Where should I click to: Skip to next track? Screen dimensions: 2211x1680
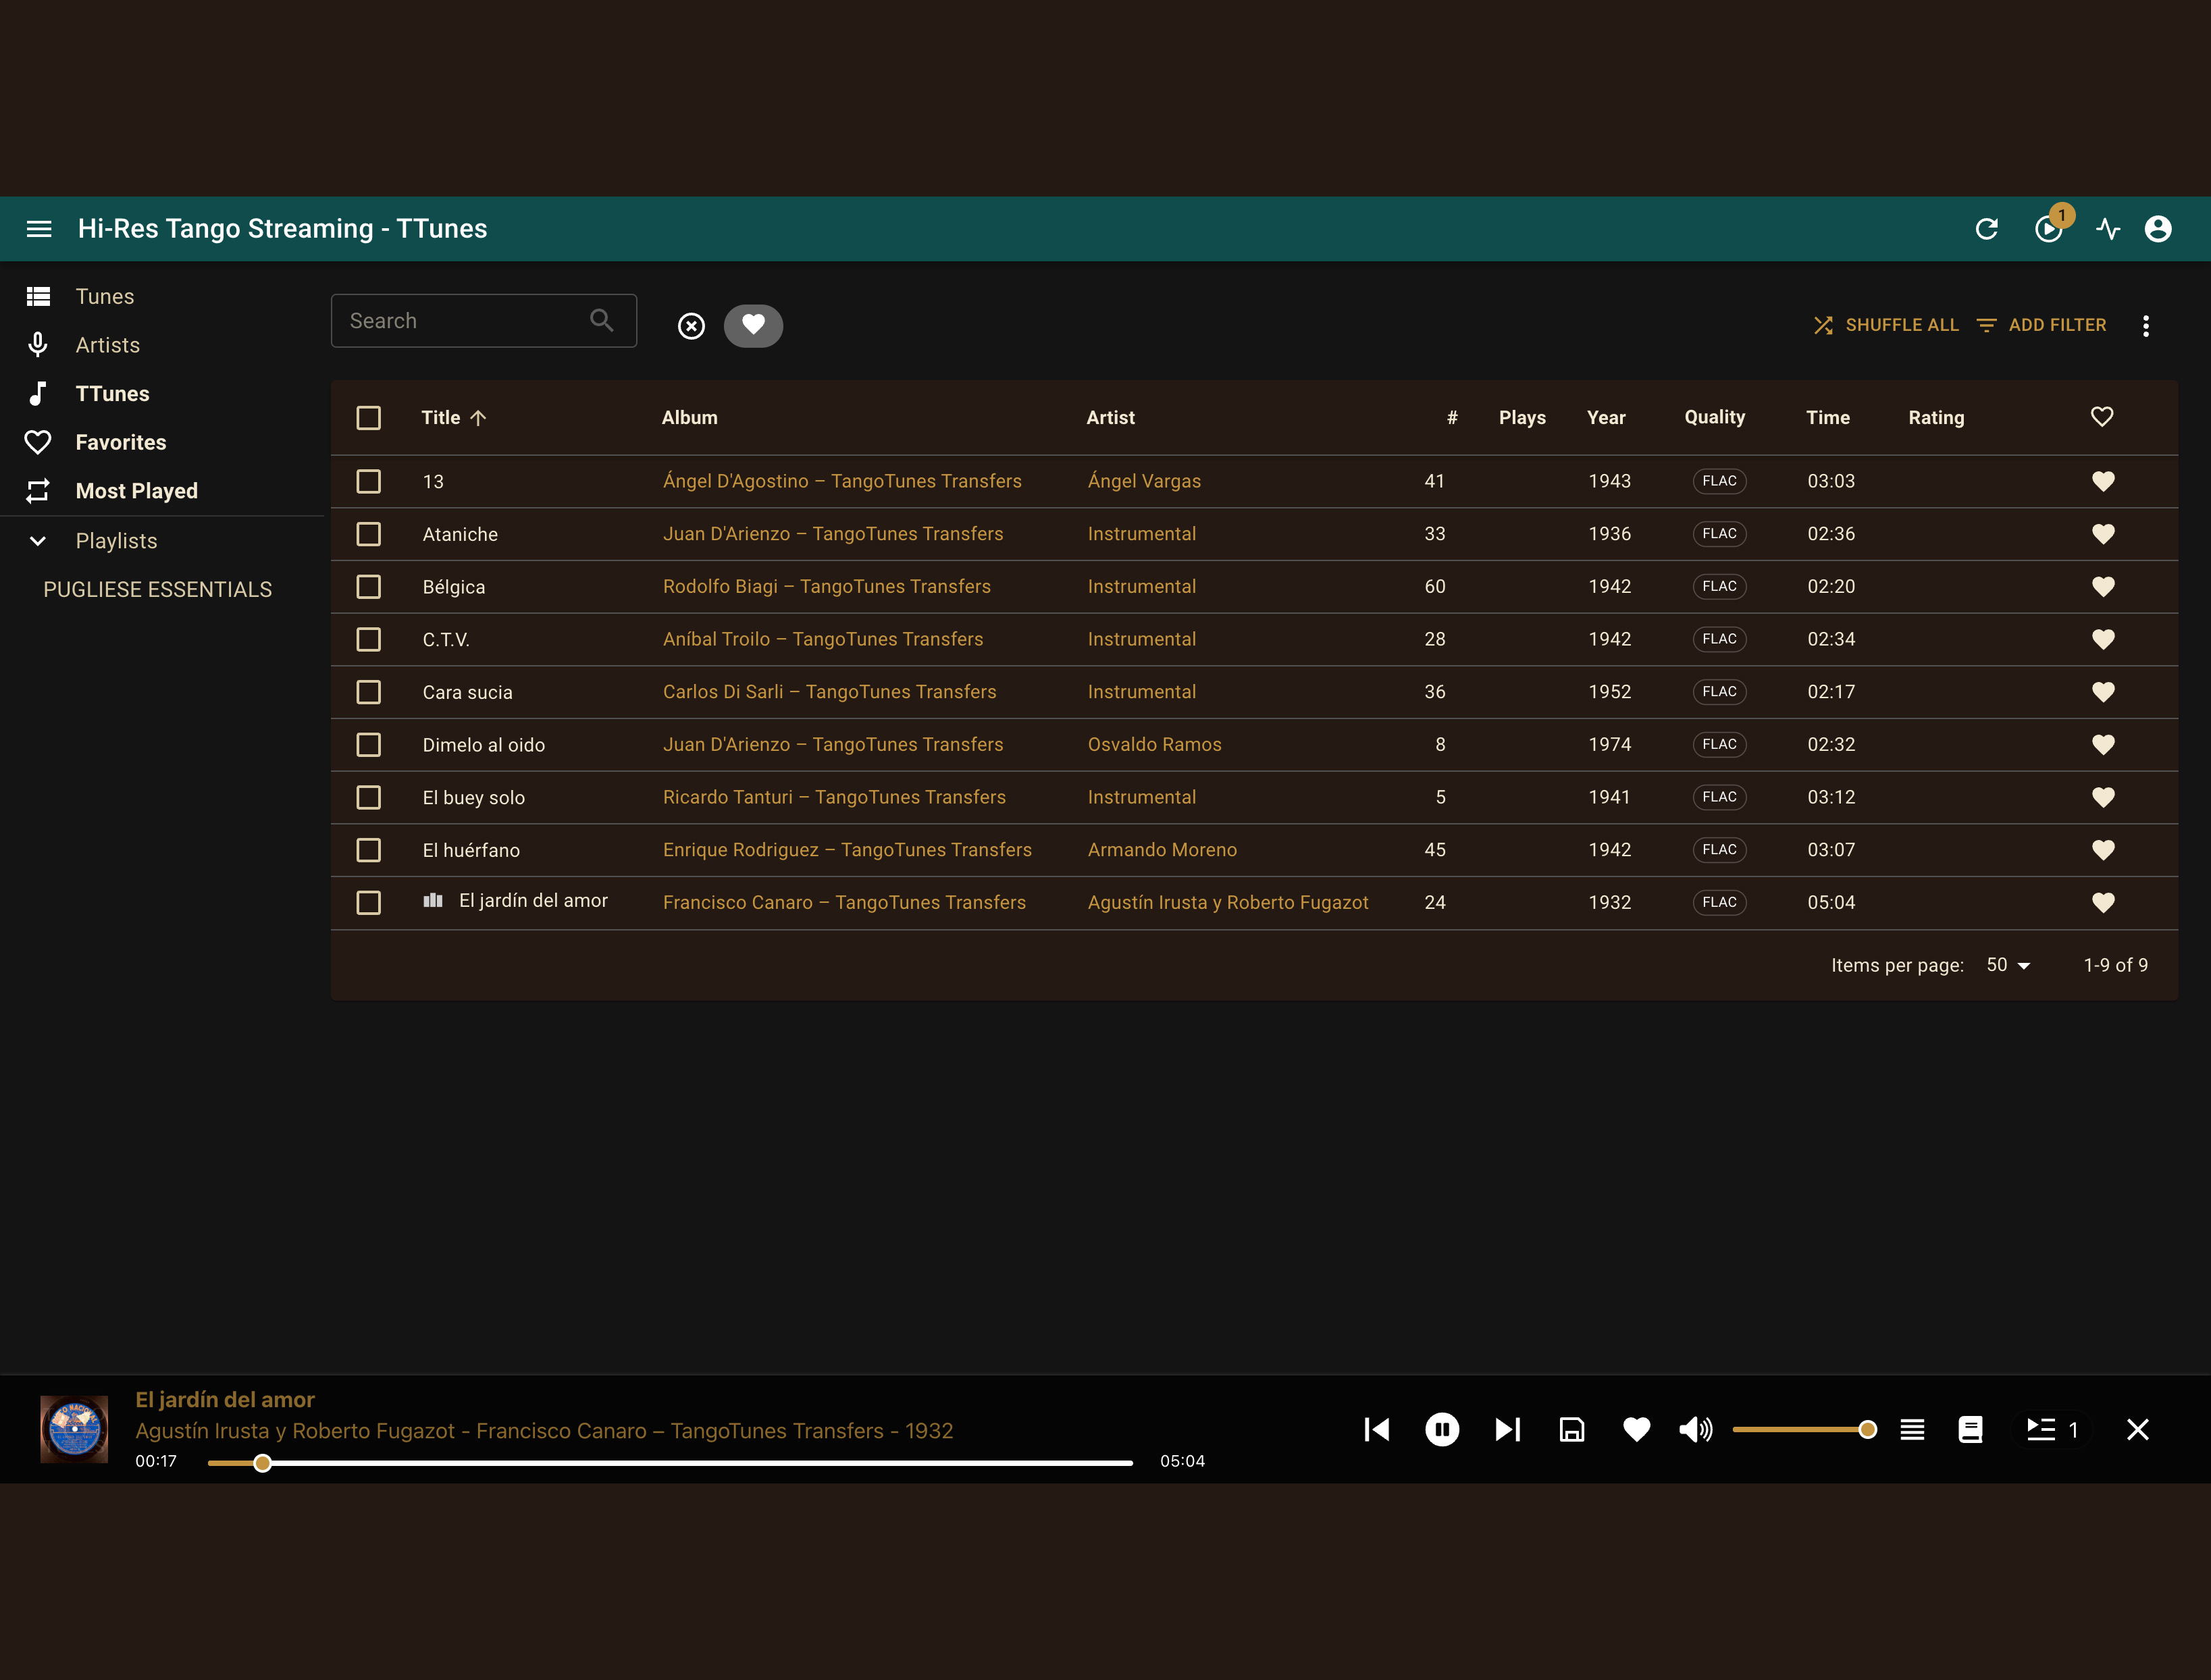[x=1507, y=1429]
